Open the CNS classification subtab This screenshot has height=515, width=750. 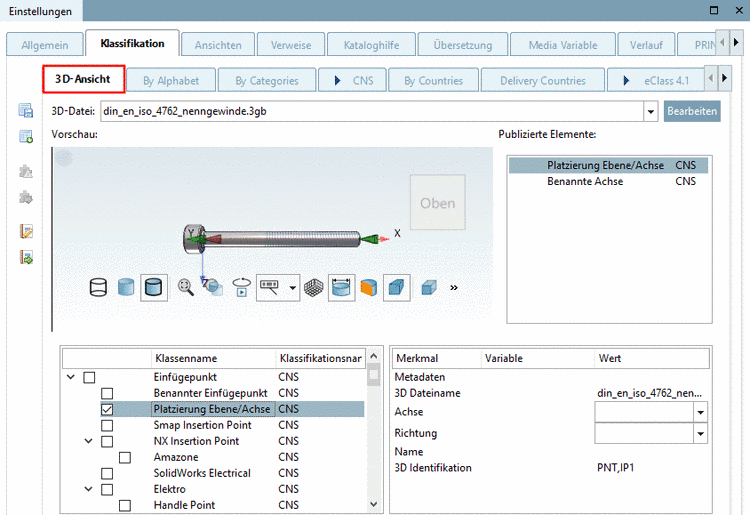tap(353, 80)
